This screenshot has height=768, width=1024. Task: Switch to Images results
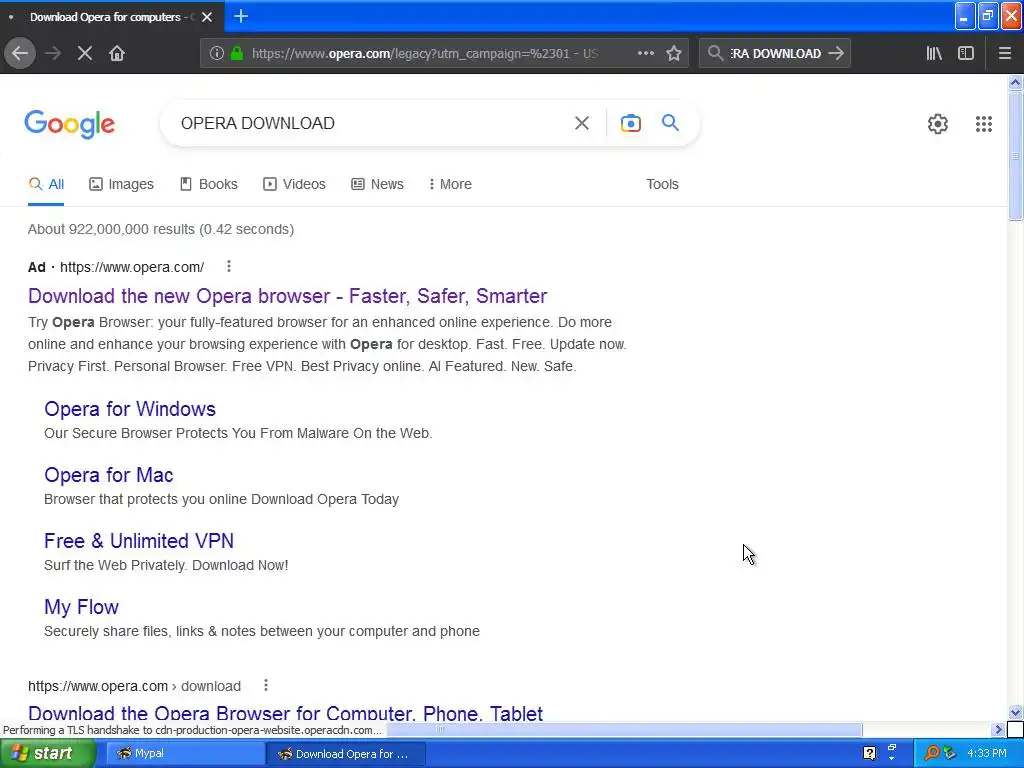coord(121,184)
